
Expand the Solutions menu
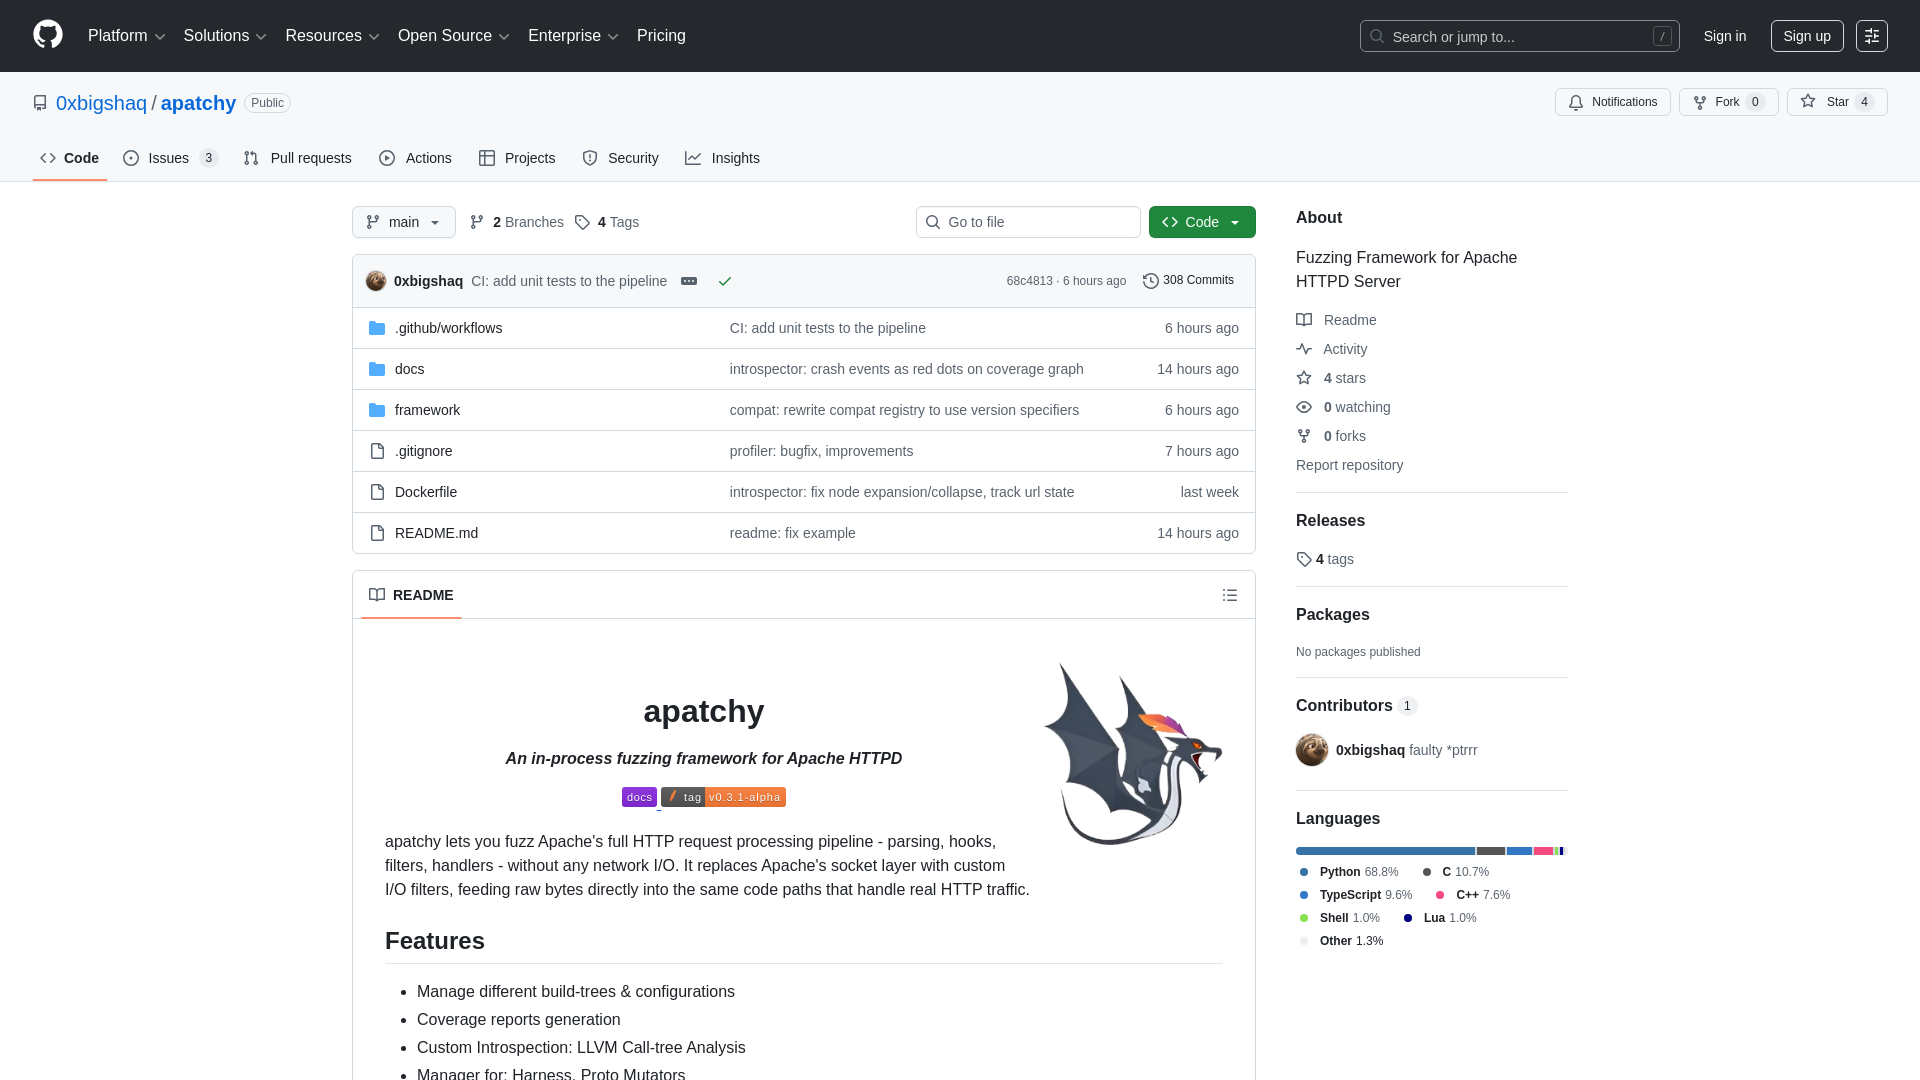pyautogui.click(x=224, y=36)
